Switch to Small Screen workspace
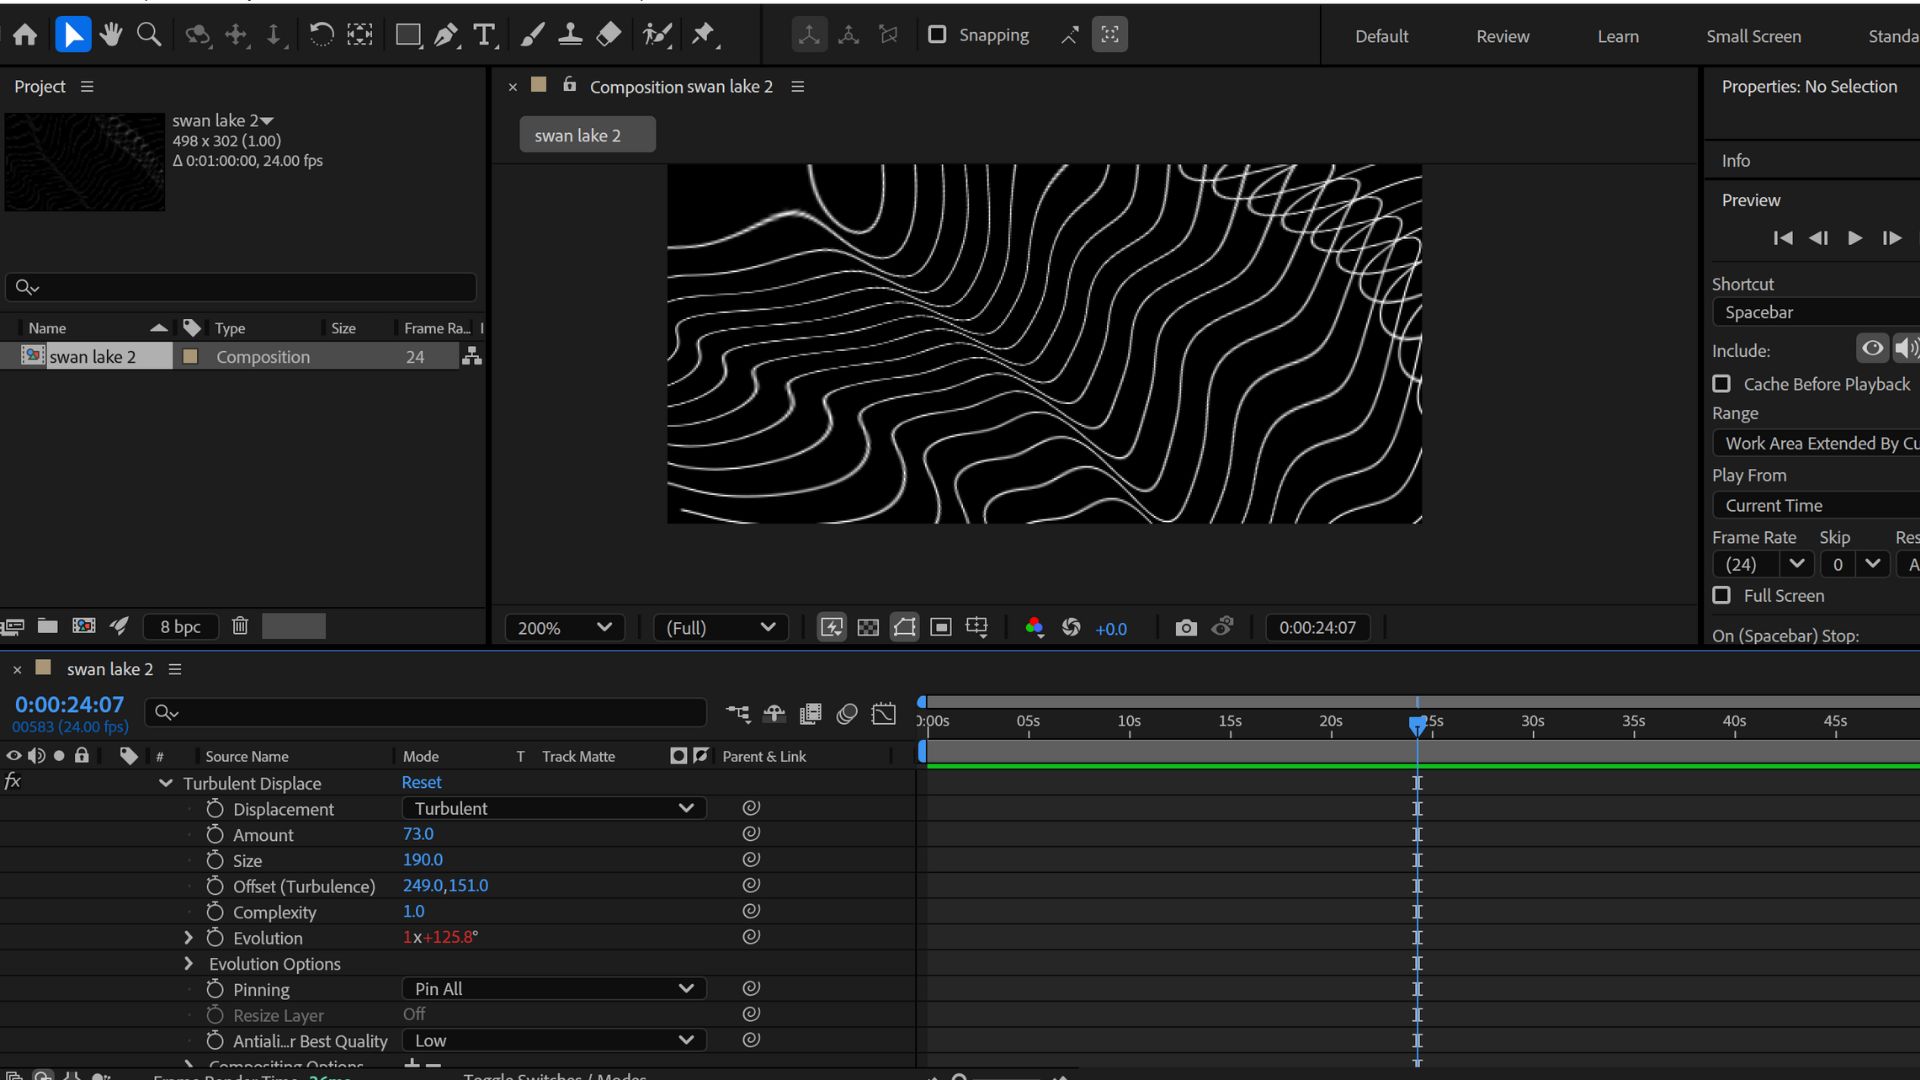 point(1753,36)
